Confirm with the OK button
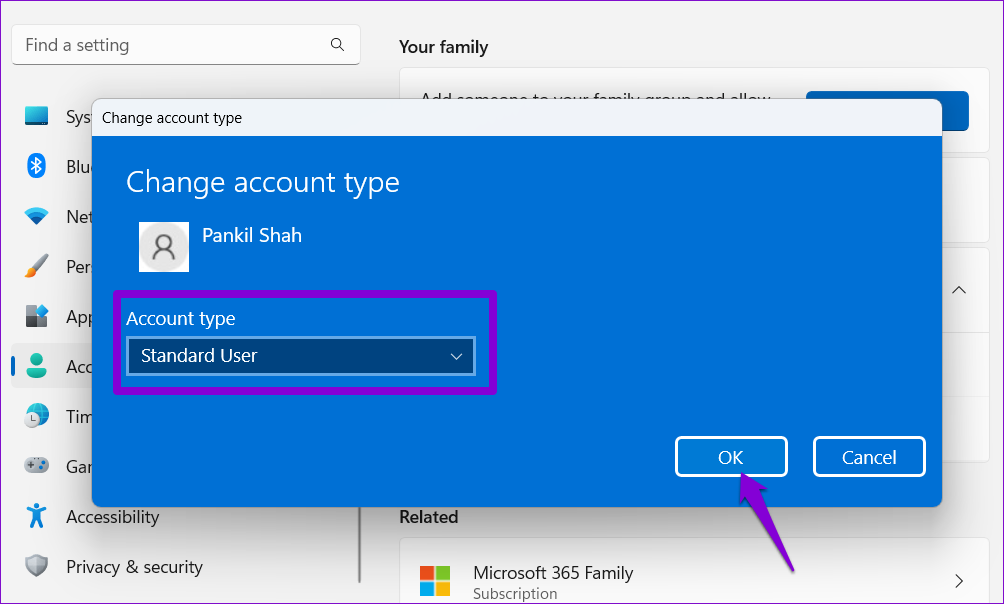Viewport: 1004px width, 604px height. tap(731, 457)
